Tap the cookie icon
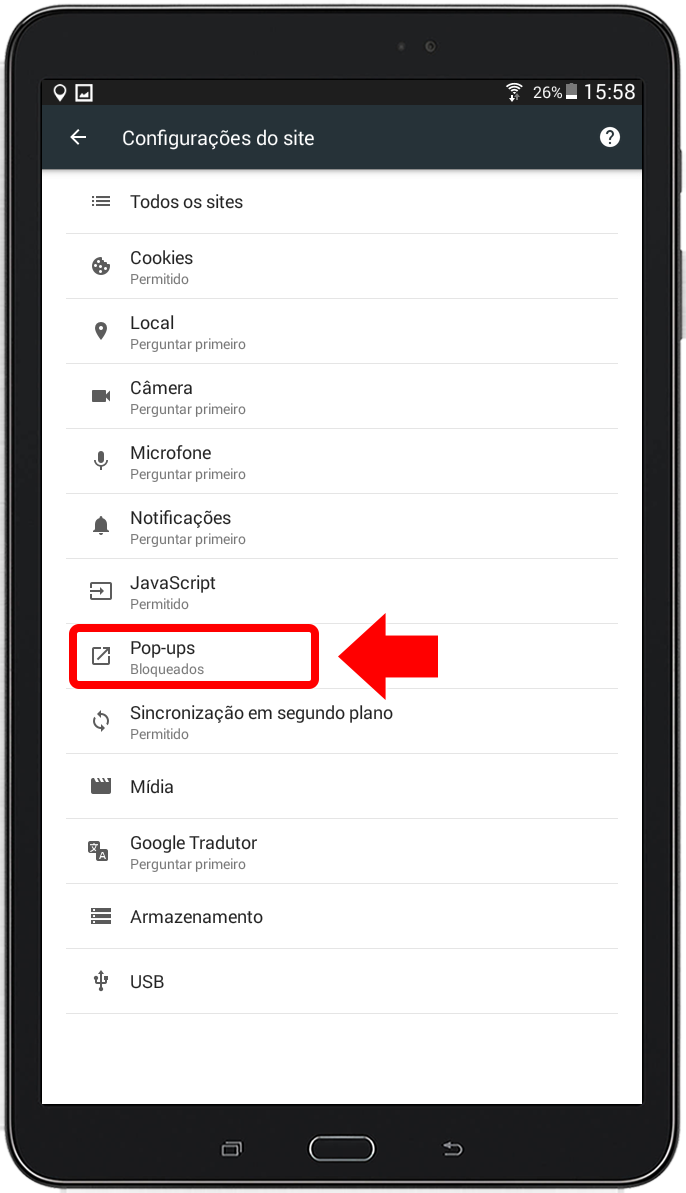This screenshot has height=1193, width=686. click(x=100, y=266)
